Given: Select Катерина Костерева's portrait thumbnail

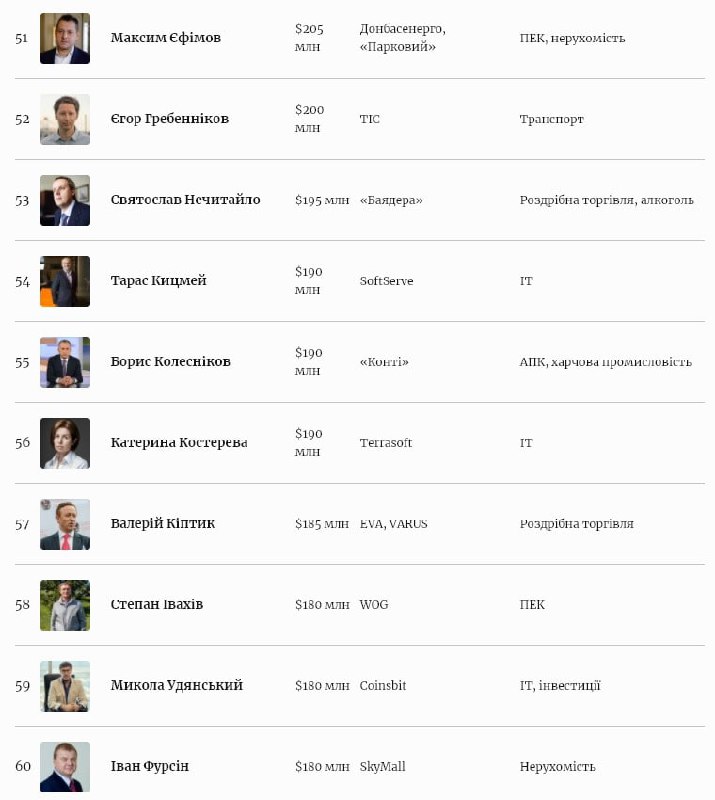Looking at the screenshot, I should tap(65, 443).
